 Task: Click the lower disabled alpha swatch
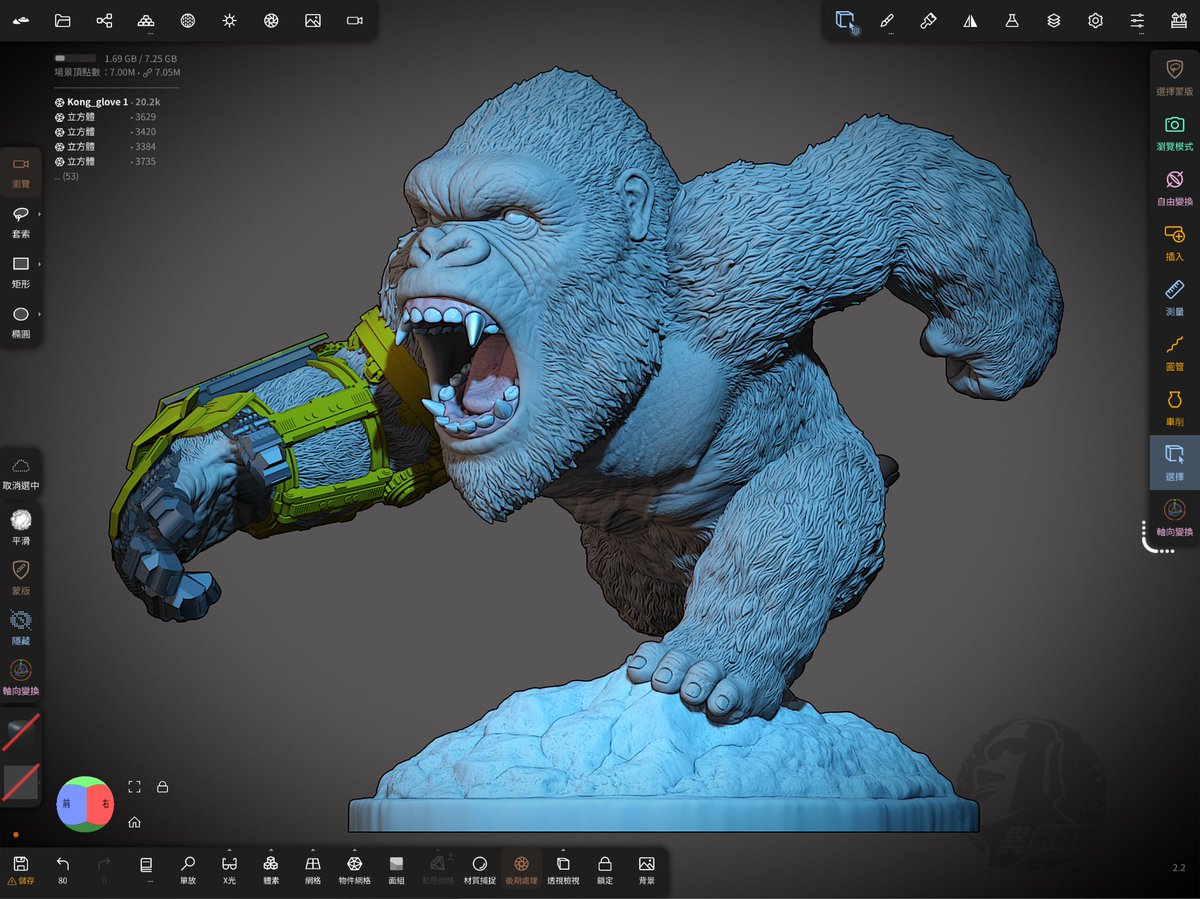[21, 782]
